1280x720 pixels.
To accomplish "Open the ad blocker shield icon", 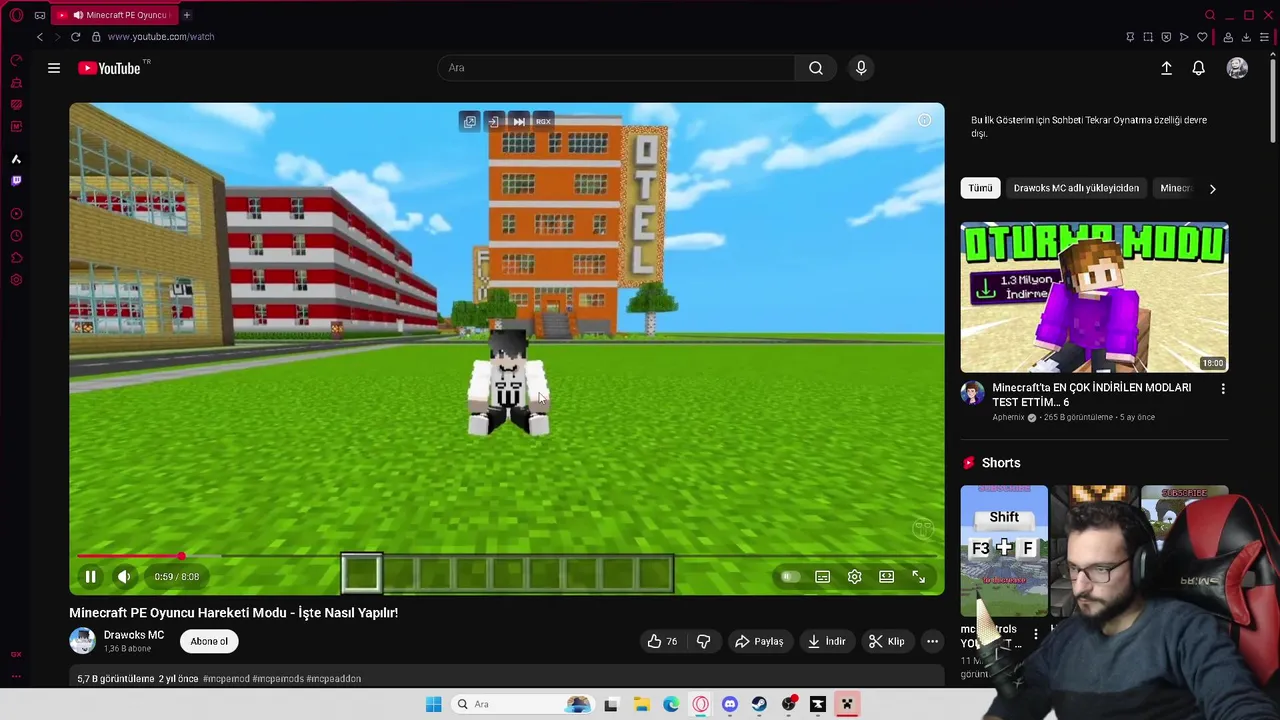I will click(1166, 37).
